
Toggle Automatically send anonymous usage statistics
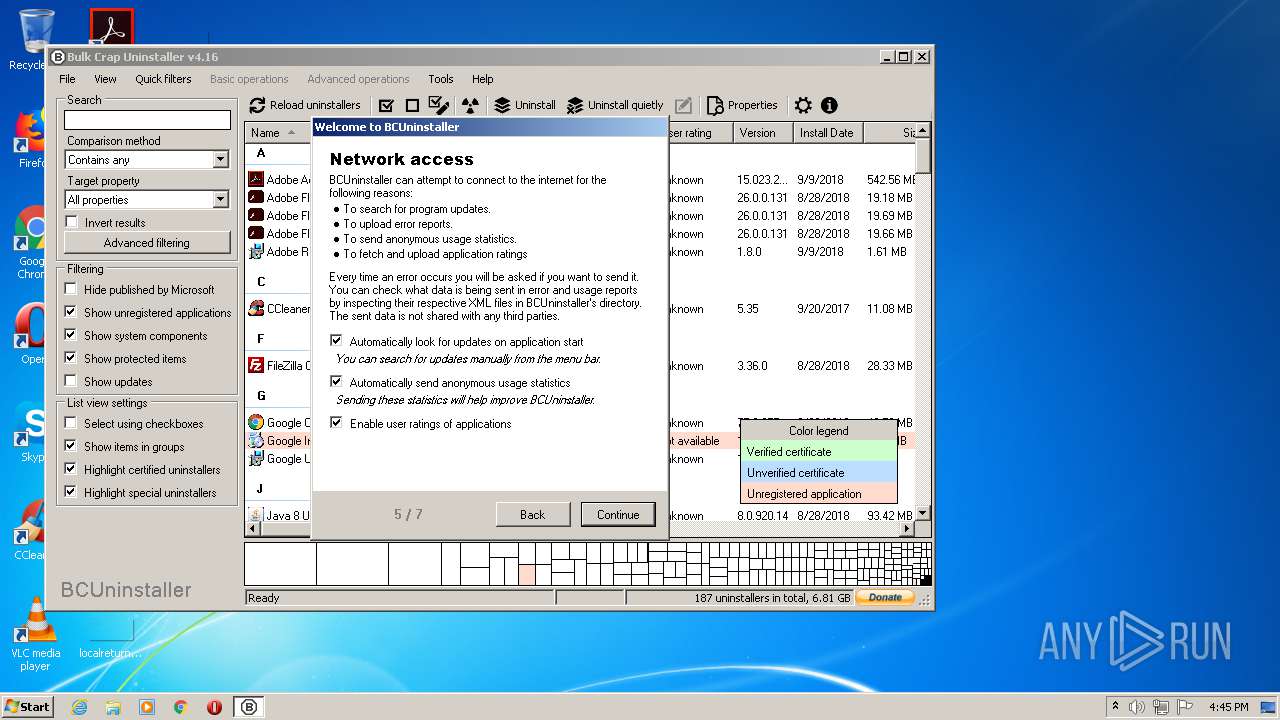(336, 382)
